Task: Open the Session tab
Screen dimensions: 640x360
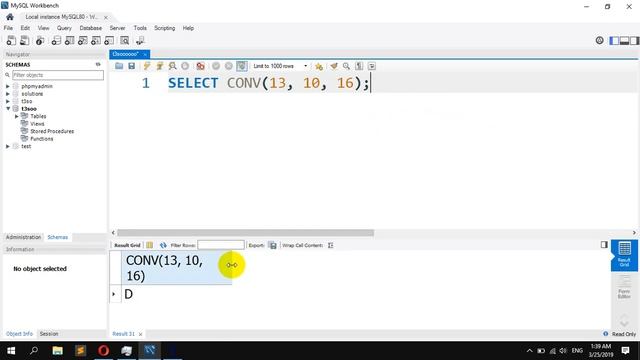Action: [x=49, y=334]
